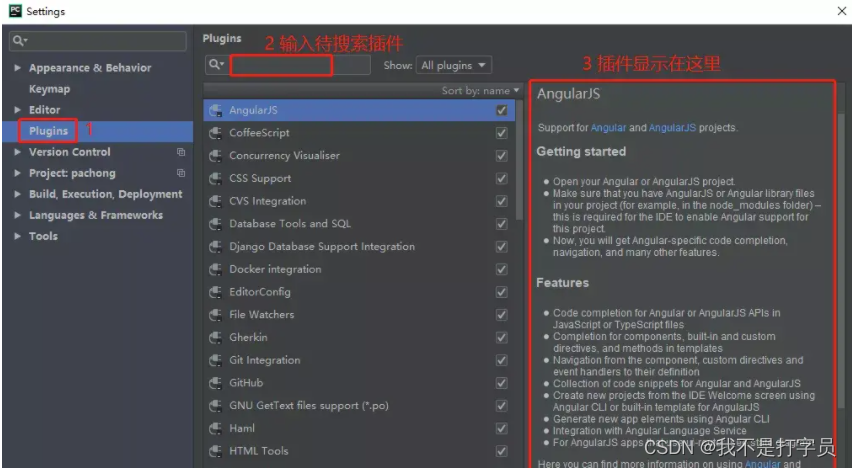Click the AngularJS plugin icon
Screen dimensions: 852x468
click(x=215, y=110)
